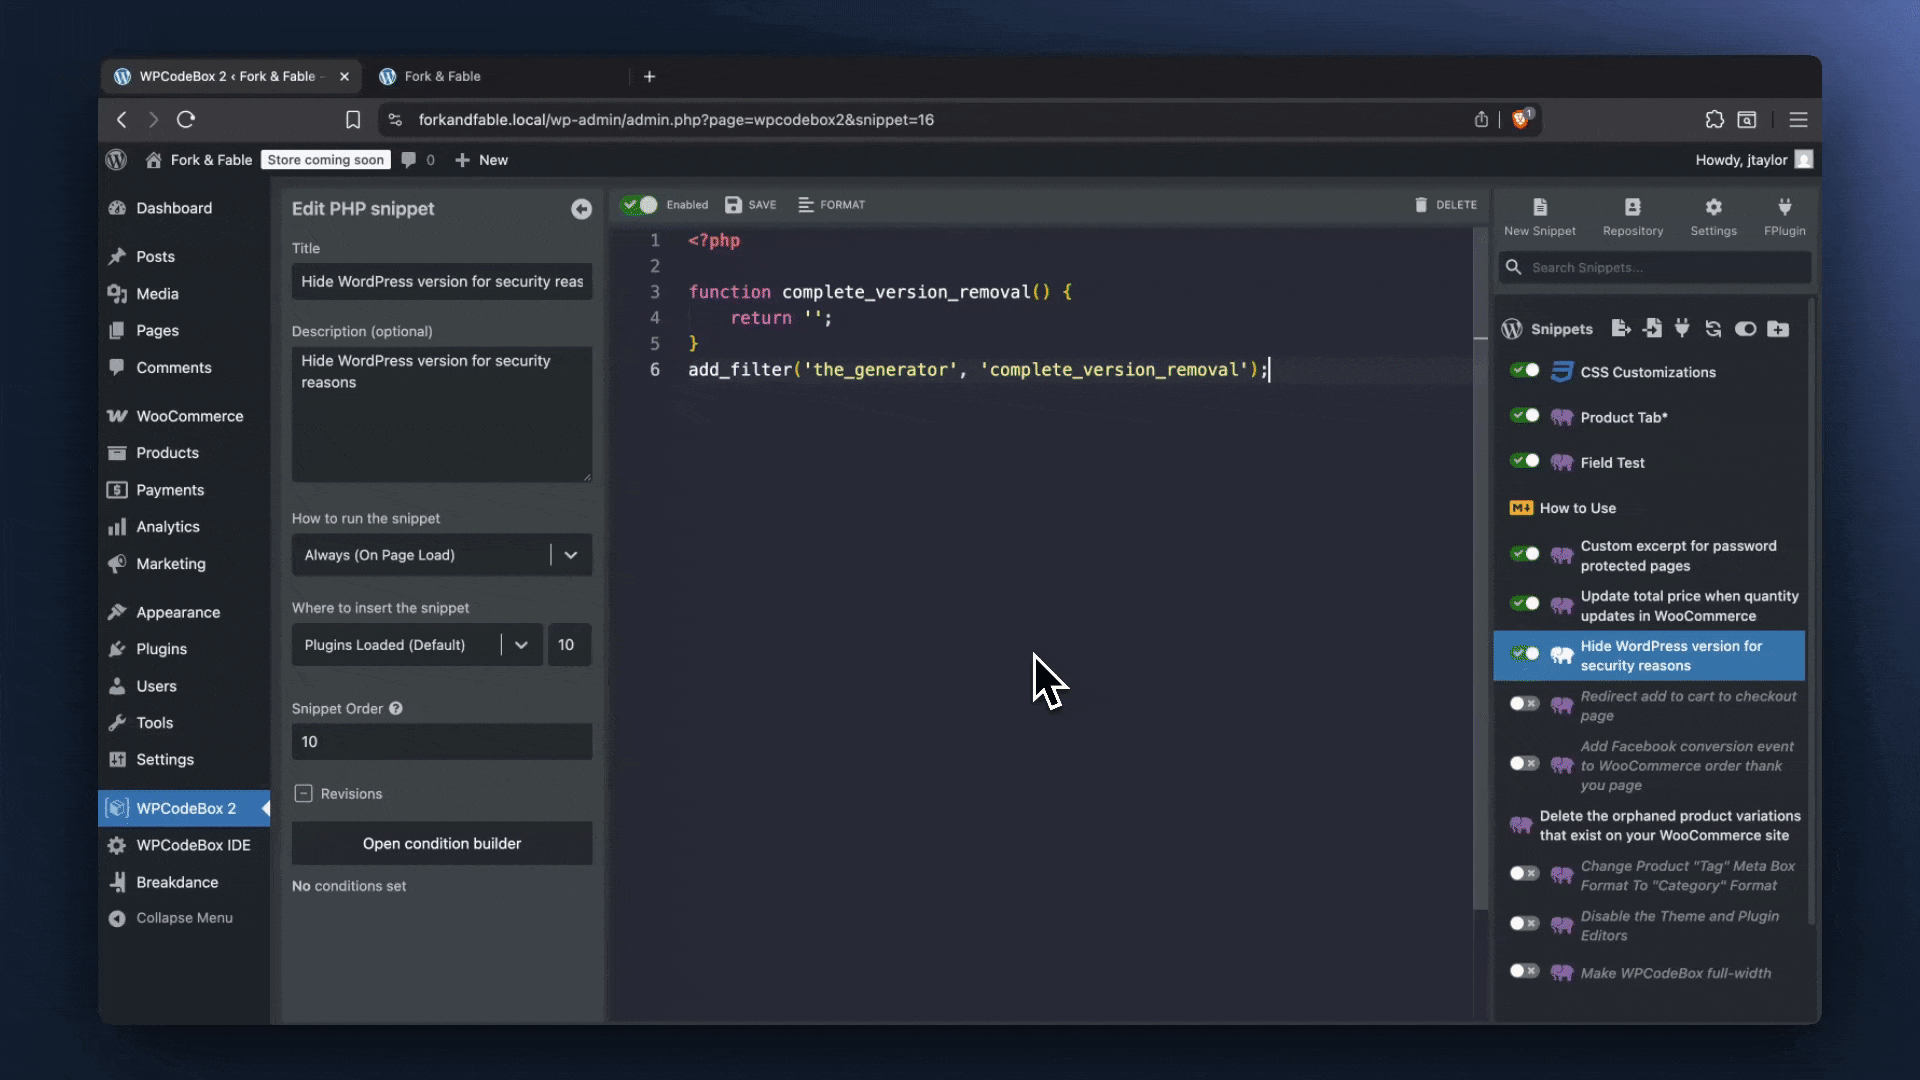Open the WooCommerce menu
This screenshot has width=1920, height=1080.
(184, 416)
